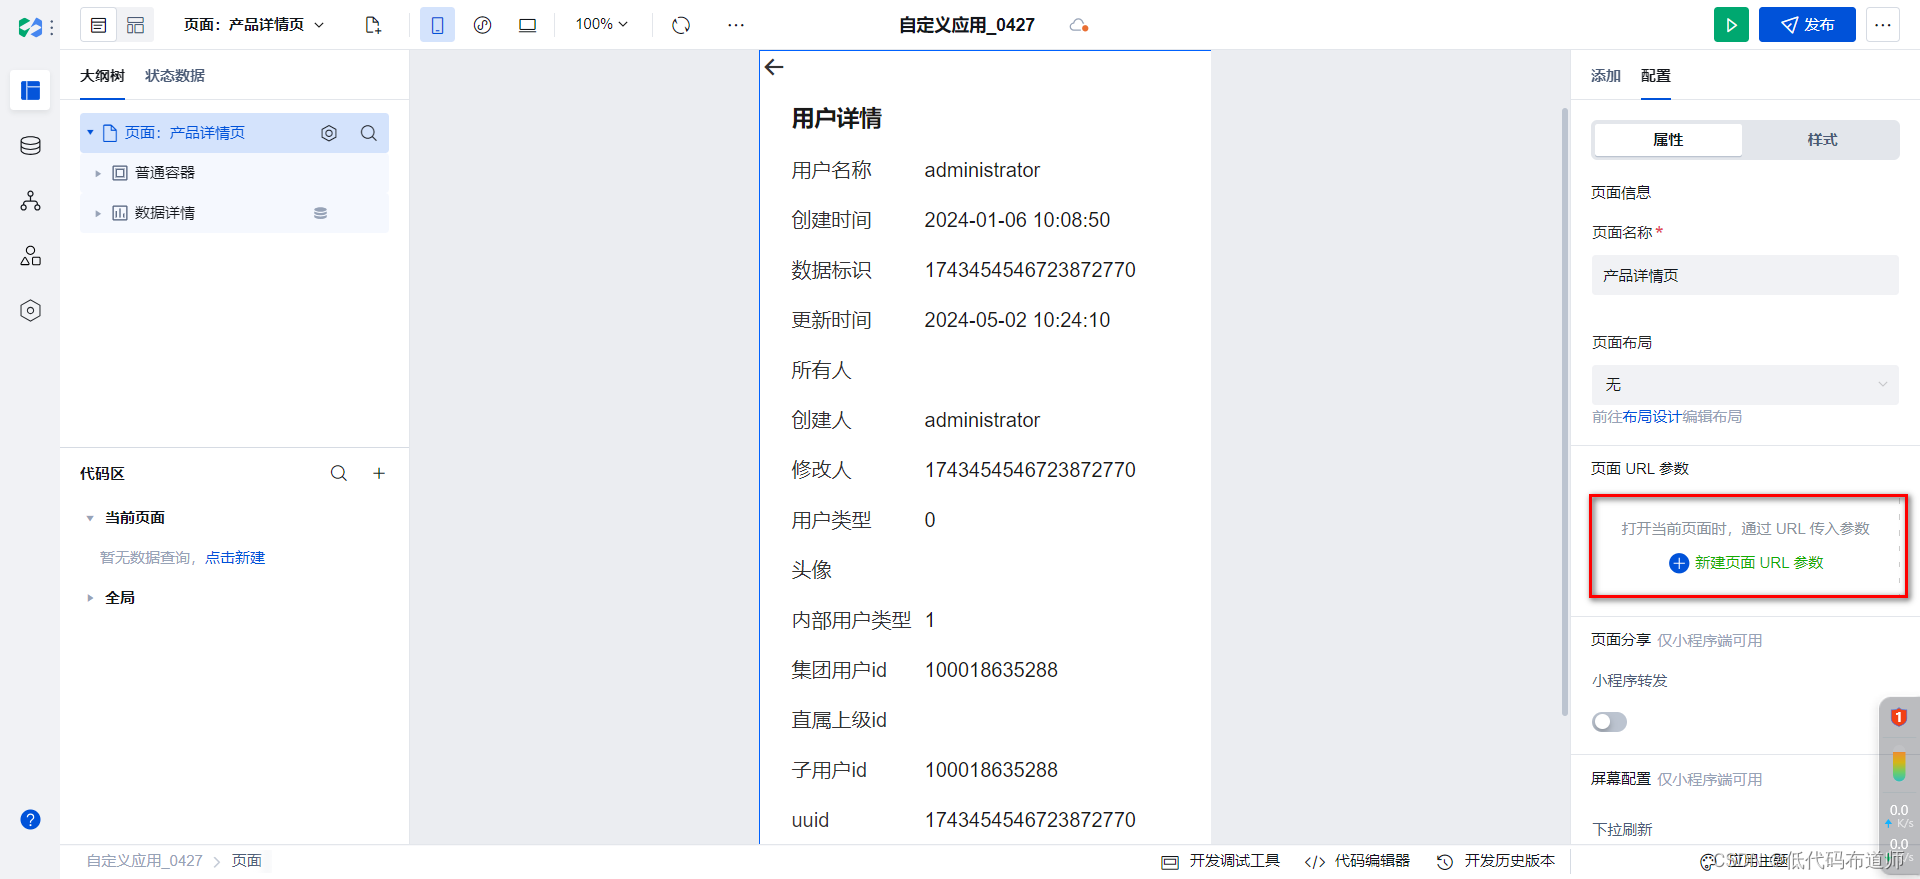1920x879 pixels.
Task: Collapse the 产品详情页 page tree node
Action: point(90,133)
